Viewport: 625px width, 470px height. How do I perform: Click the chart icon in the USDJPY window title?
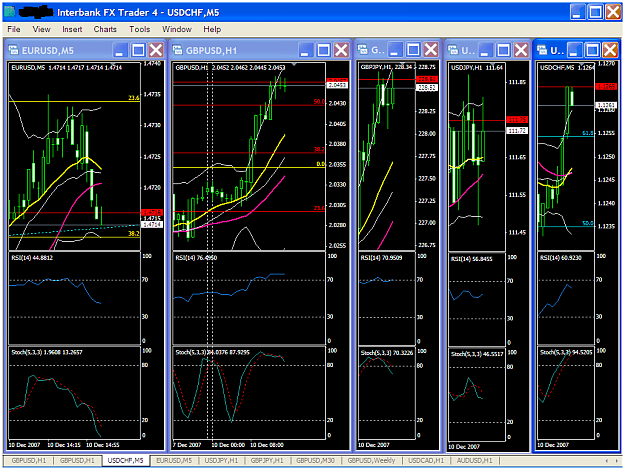pyautogui.click(x=453, y=50)
